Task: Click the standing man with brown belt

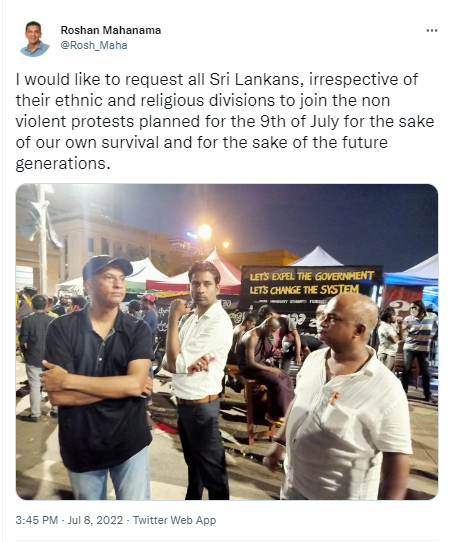Action: (x=198, y=377)
